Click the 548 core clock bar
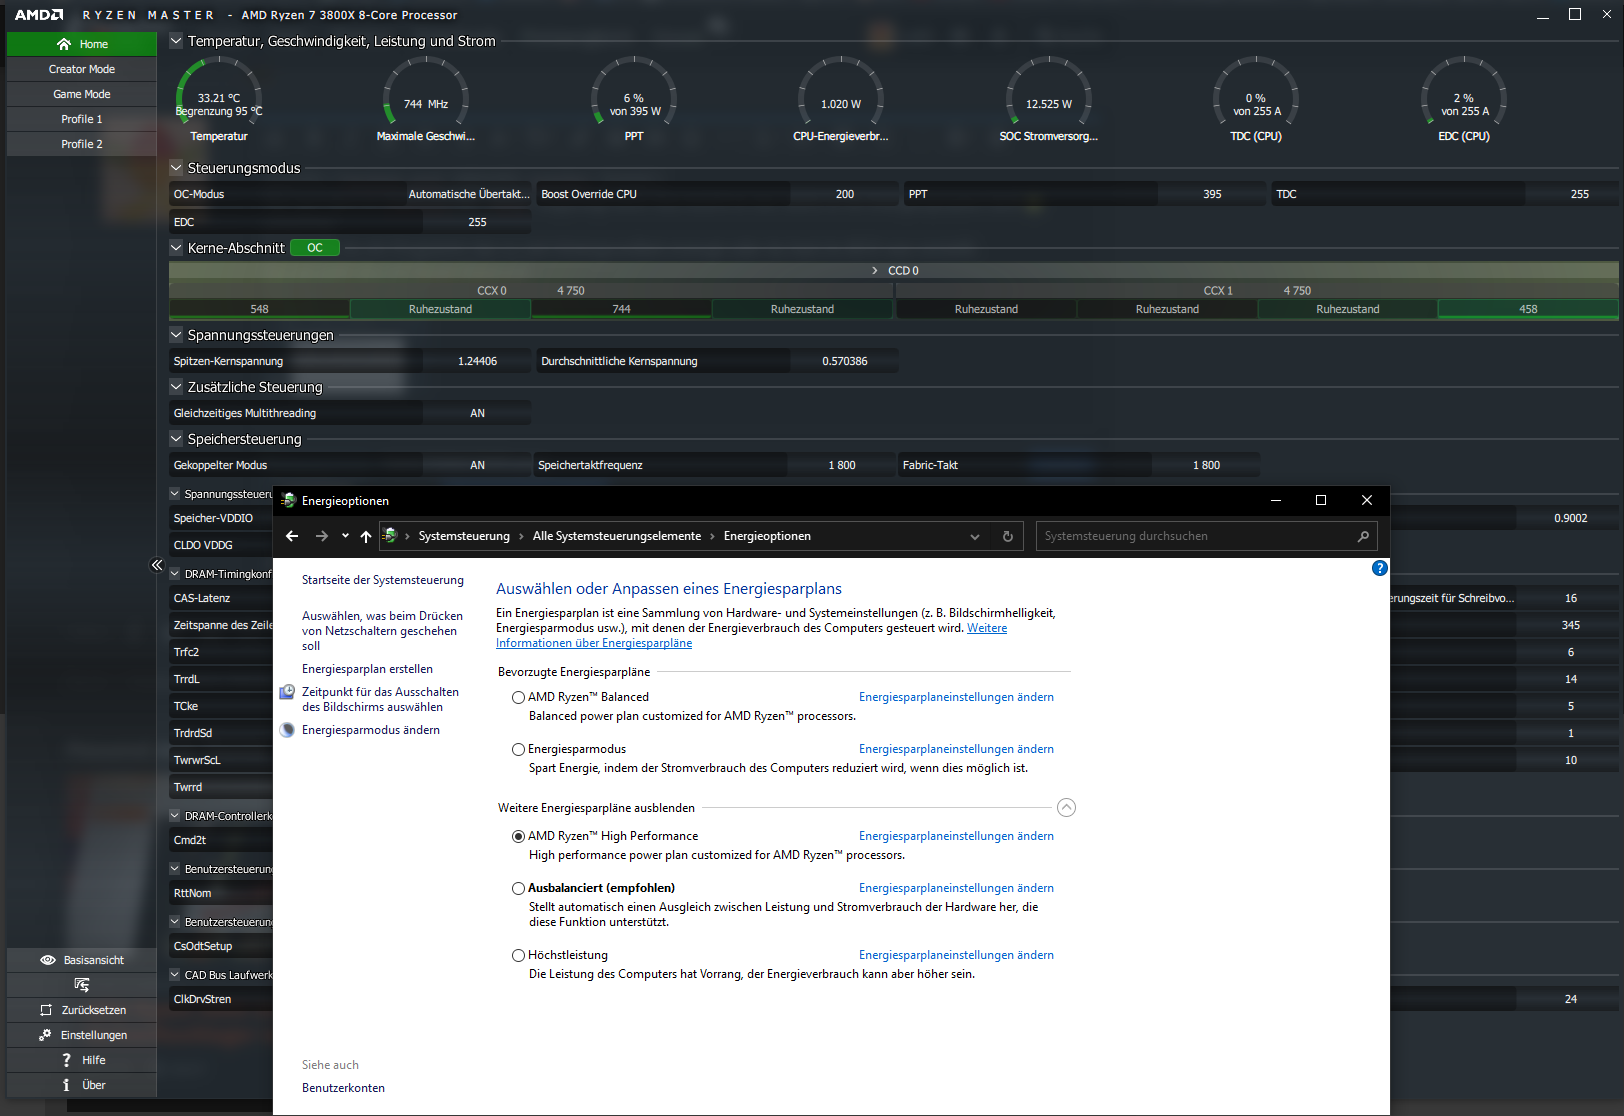The width and height of the screenshot is (1624, 1116). (259, 309)
